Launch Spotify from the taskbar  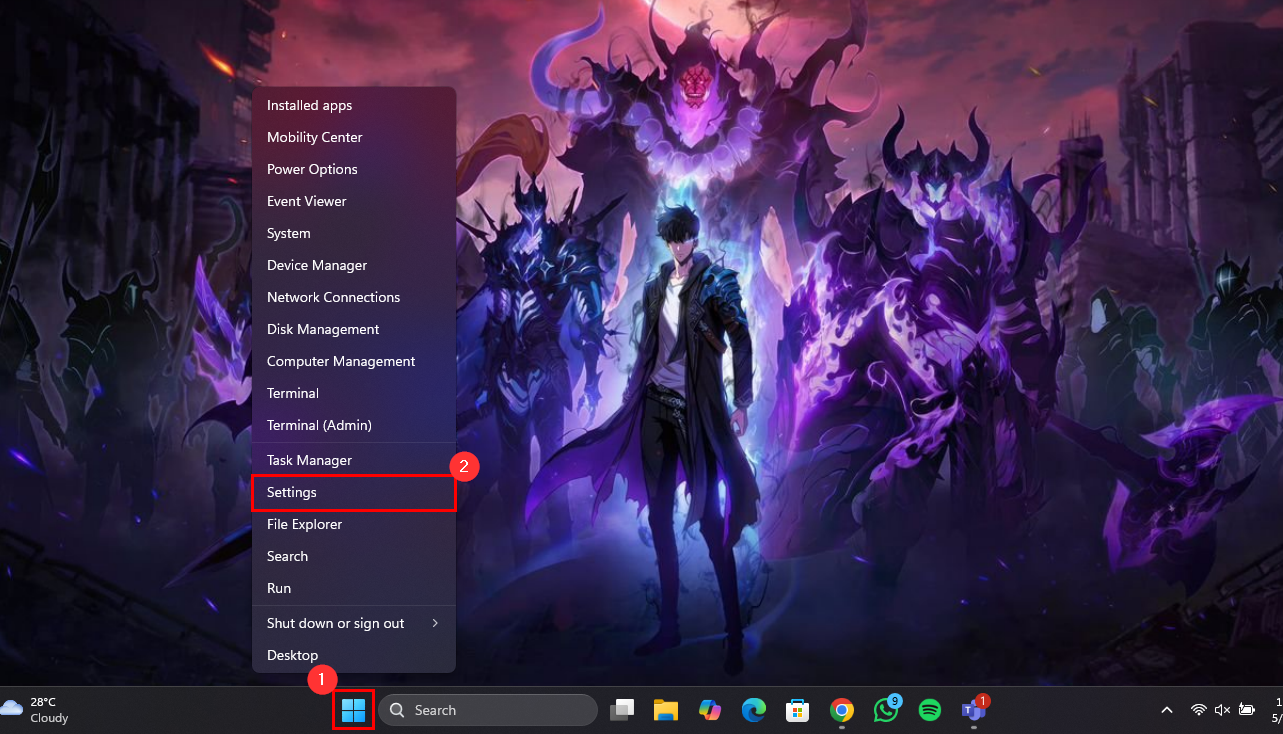[929, 710]
